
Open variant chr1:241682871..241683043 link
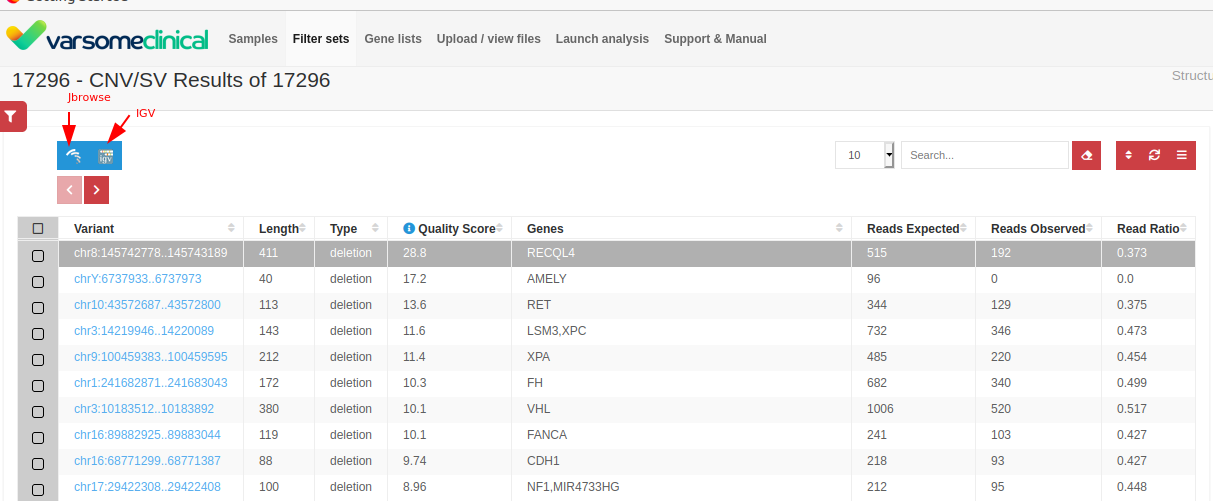151,383
